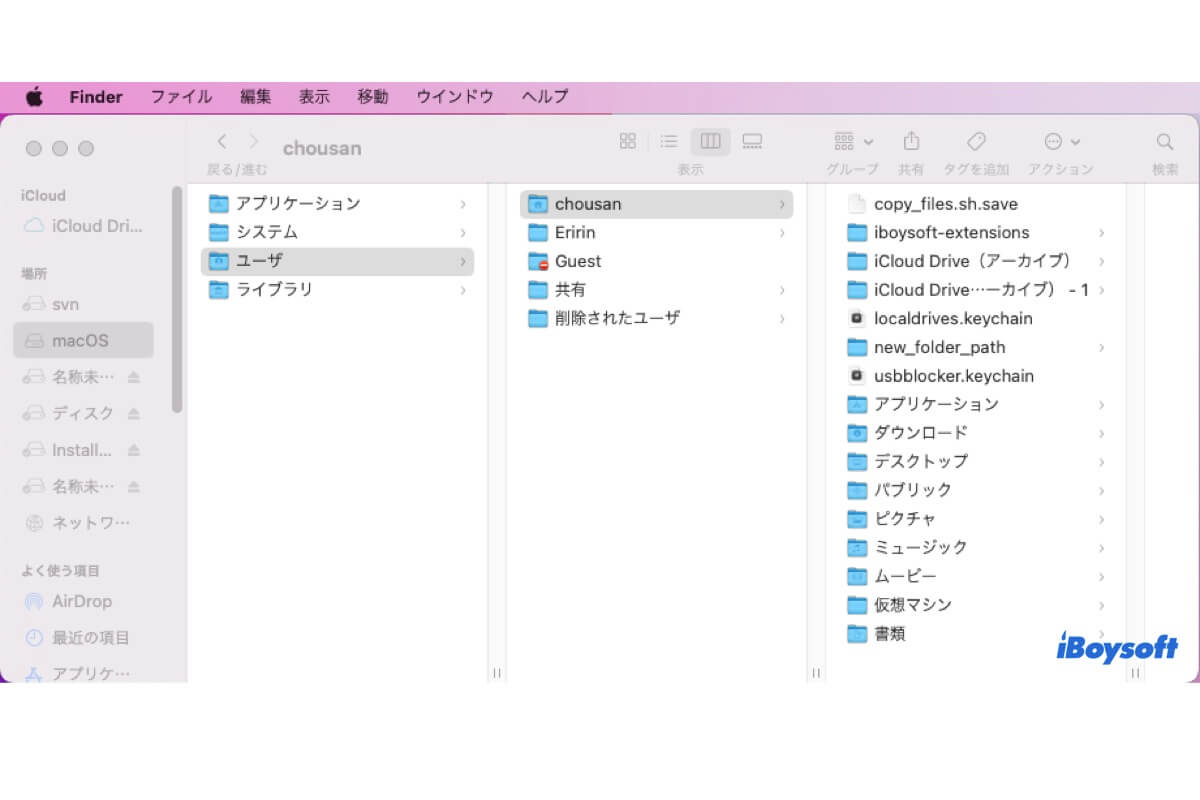
Task: Select the Eririn user folder
Action: coord(576,232)
